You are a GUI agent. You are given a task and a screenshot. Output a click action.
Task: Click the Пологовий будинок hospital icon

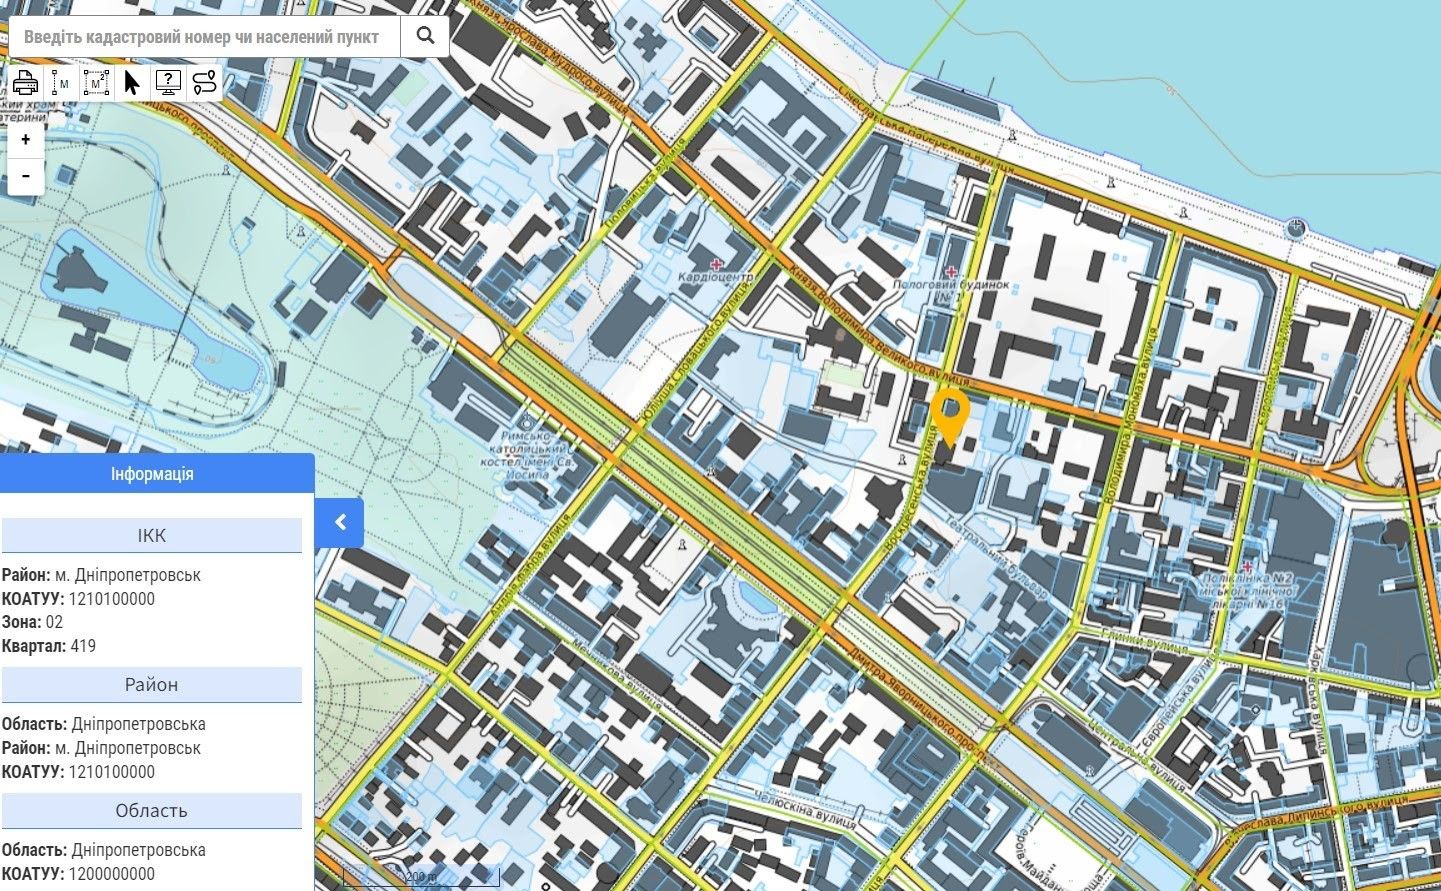pos(950,271)
